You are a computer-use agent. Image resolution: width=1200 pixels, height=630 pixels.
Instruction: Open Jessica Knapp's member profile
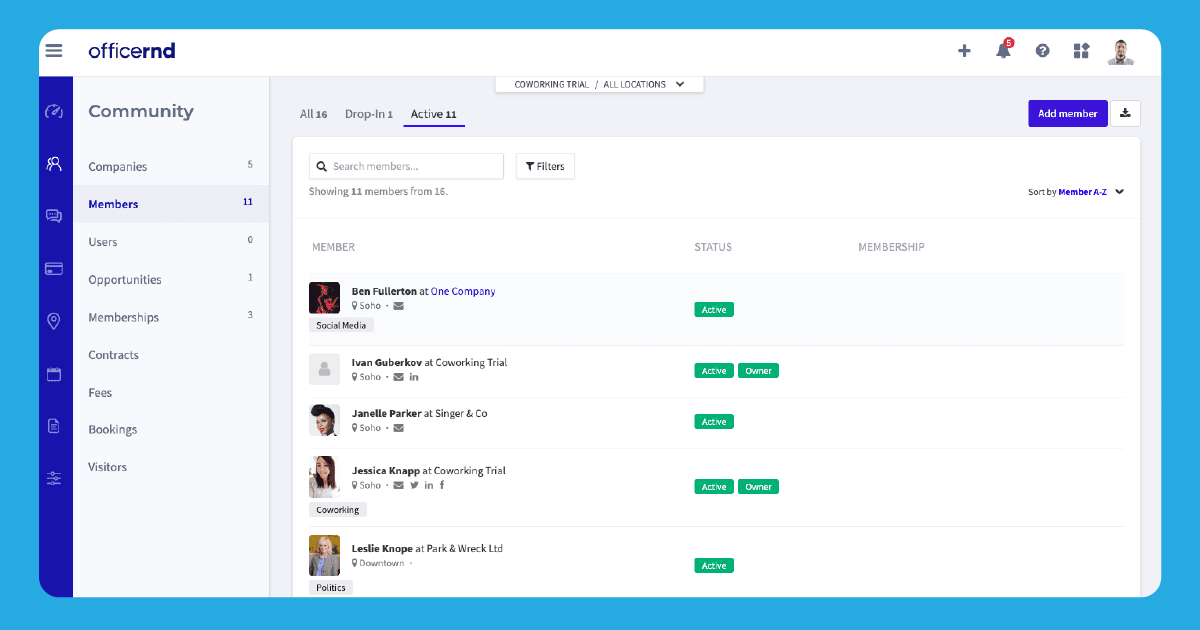(385, 471)
